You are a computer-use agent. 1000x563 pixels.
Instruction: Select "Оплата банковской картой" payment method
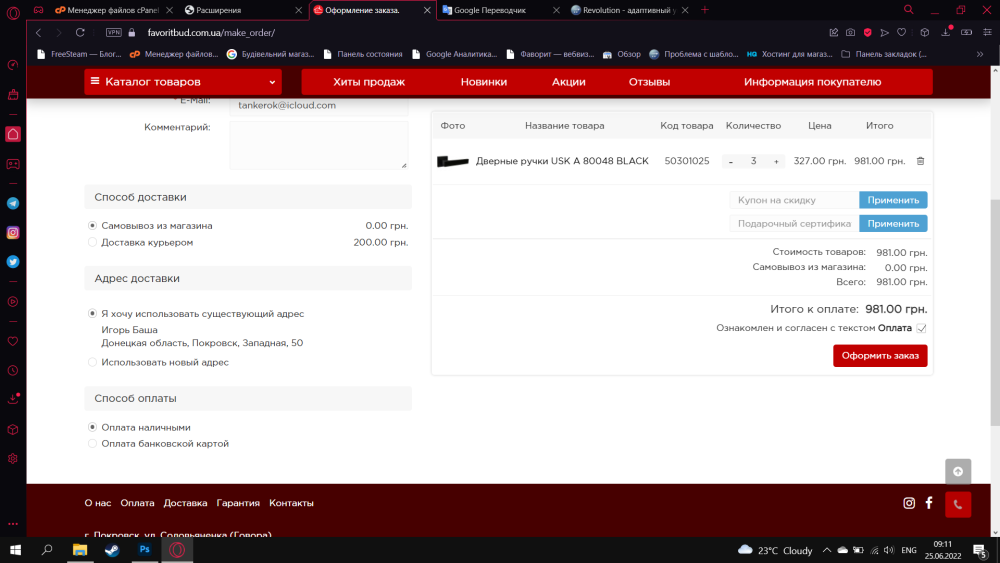(x=93, y=443)
